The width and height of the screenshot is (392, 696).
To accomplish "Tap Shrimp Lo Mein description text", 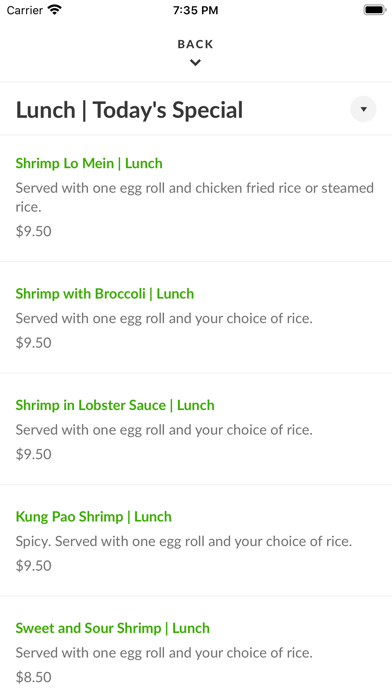I will pos(194,197).
